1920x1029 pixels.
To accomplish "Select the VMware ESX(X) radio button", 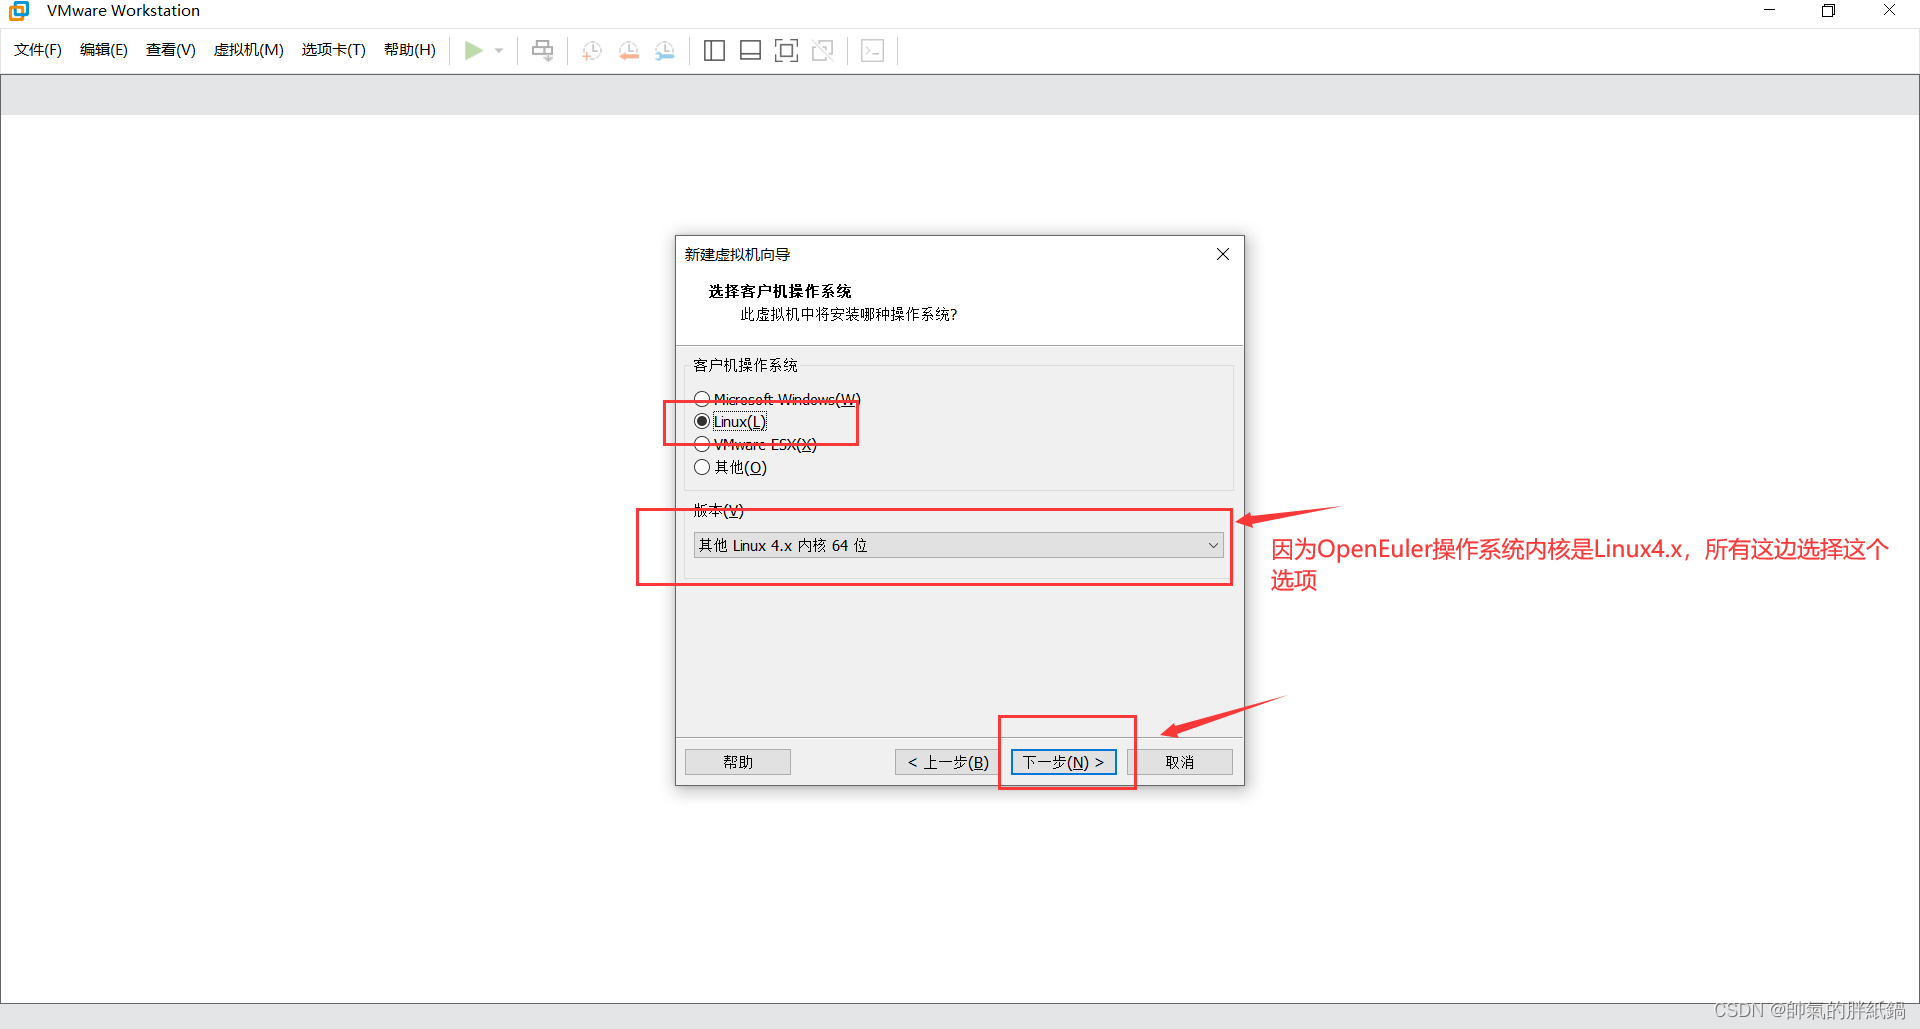I will tap(702, 444).
